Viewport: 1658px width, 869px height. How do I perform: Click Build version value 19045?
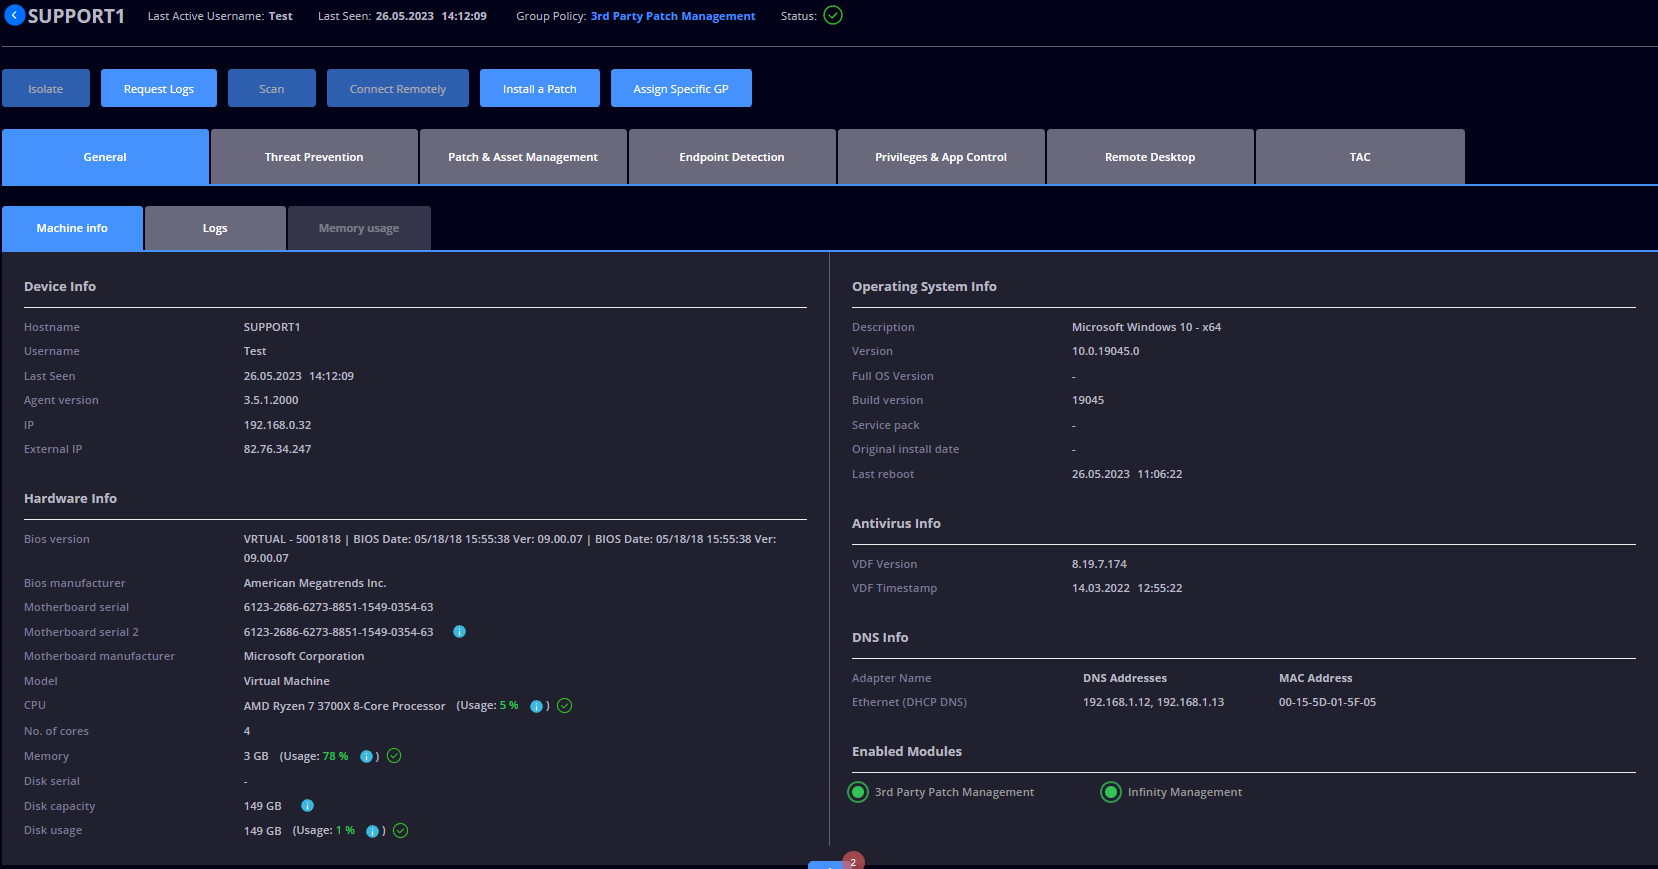[1088, 400]
